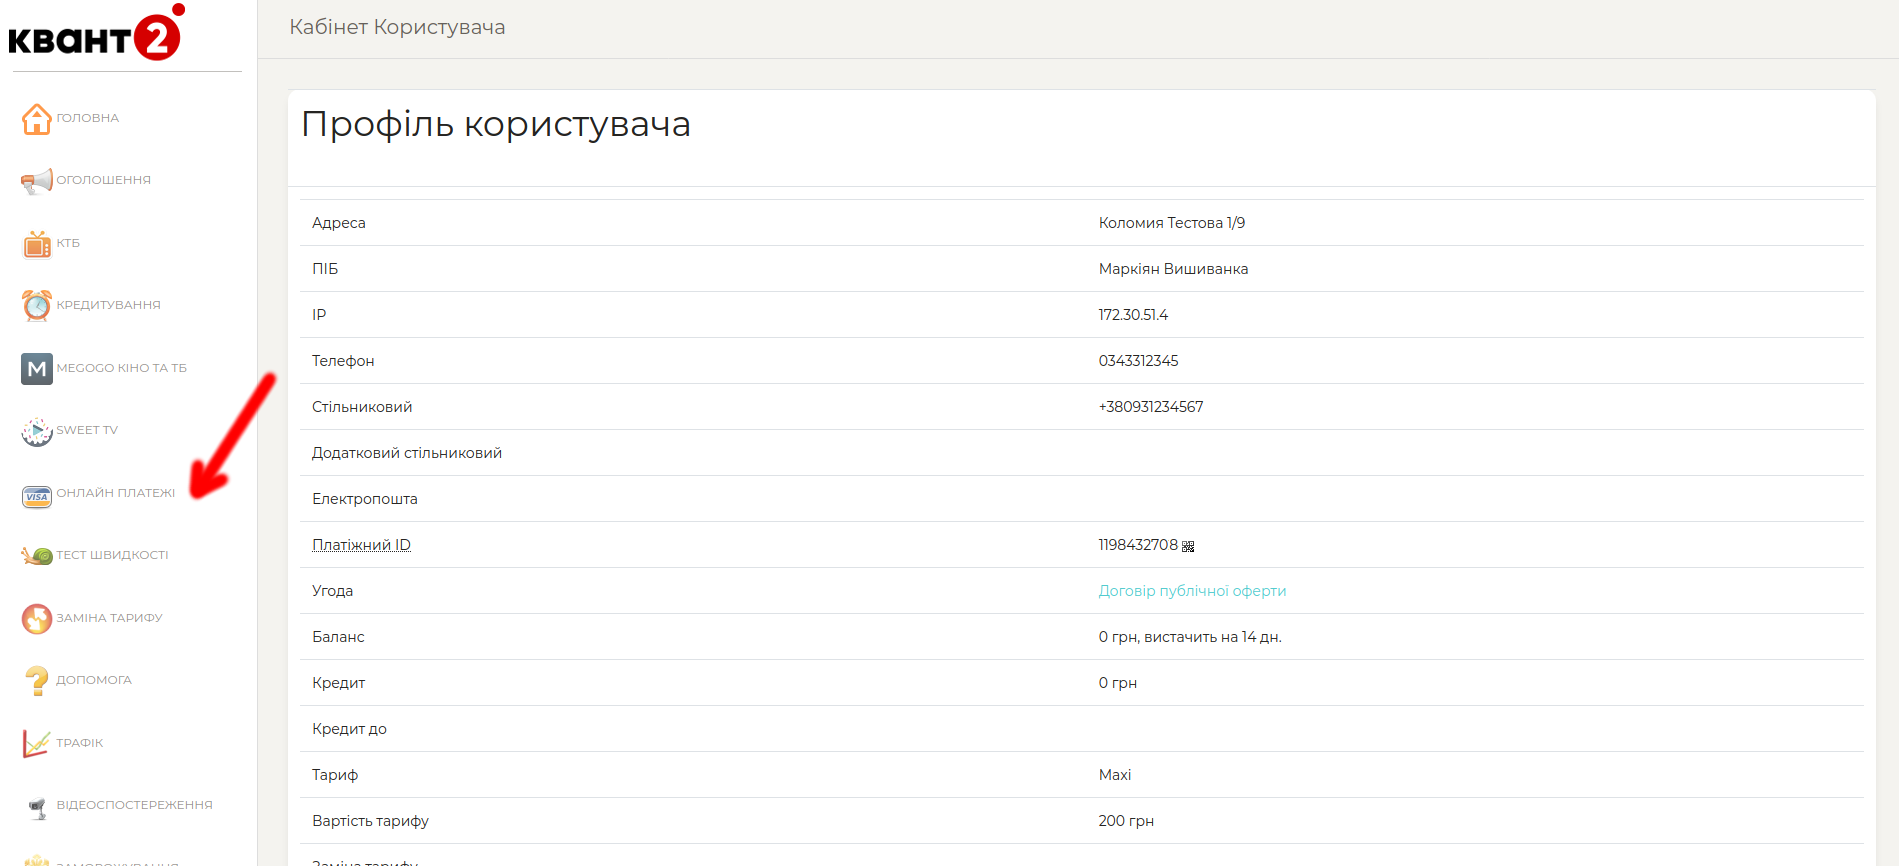Image resolution: width=1899 pixels, height=866 pixels.
Task: Click the alarm clock Кредитування icon
Action: coord(37,306)
